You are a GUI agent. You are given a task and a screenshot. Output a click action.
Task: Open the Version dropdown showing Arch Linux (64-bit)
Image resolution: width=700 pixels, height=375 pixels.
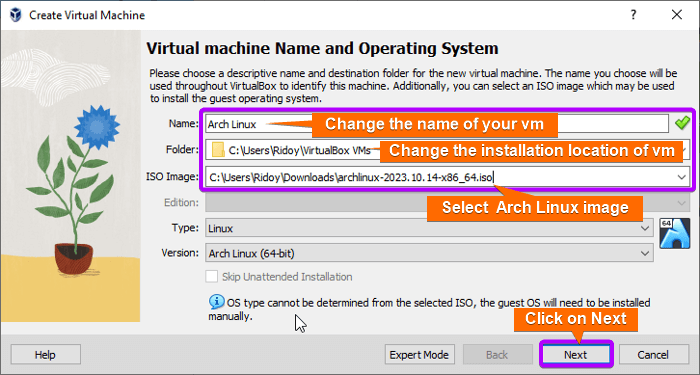coord(429,254)
